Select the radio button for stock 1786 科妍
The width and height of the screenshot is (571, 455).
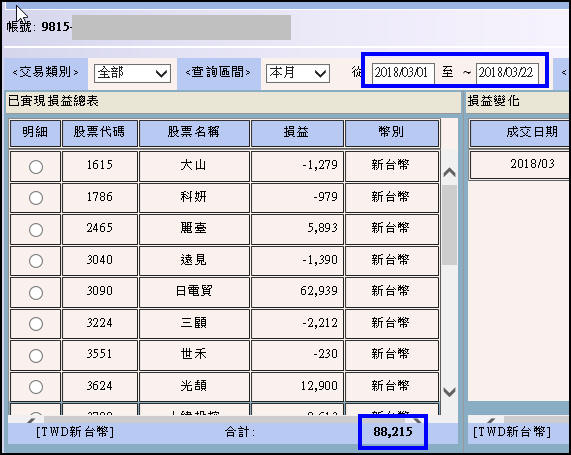click(x=36, y=198)
